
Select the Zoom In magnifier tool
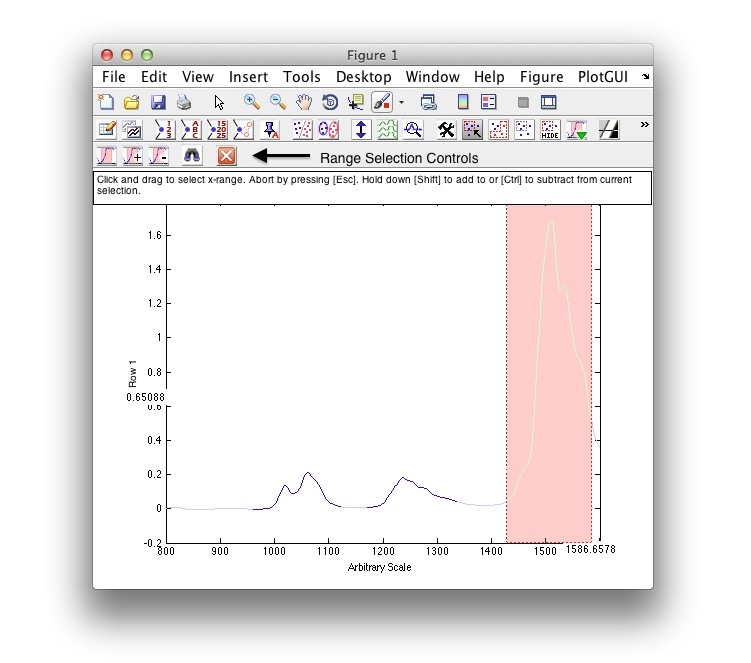click(x=252, y=102)
